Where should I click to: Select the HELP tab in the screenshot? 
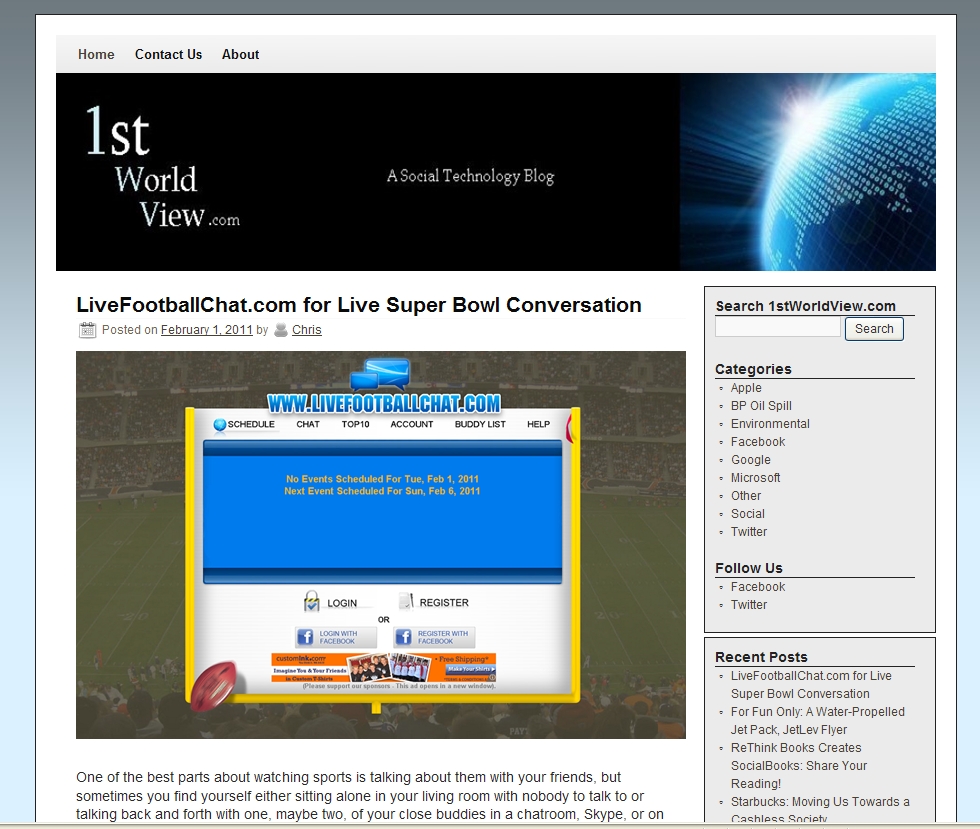pos(539,425)
